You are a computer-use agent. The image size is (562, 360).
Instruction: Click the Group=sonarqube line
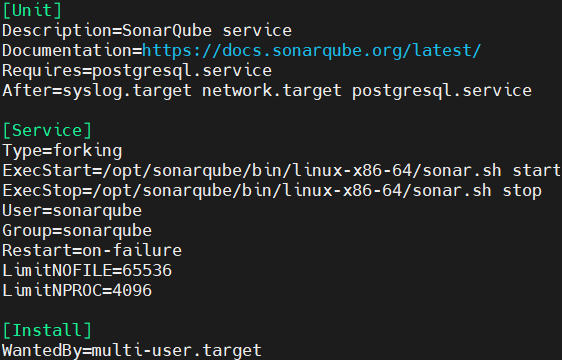(x=77, y=231)
